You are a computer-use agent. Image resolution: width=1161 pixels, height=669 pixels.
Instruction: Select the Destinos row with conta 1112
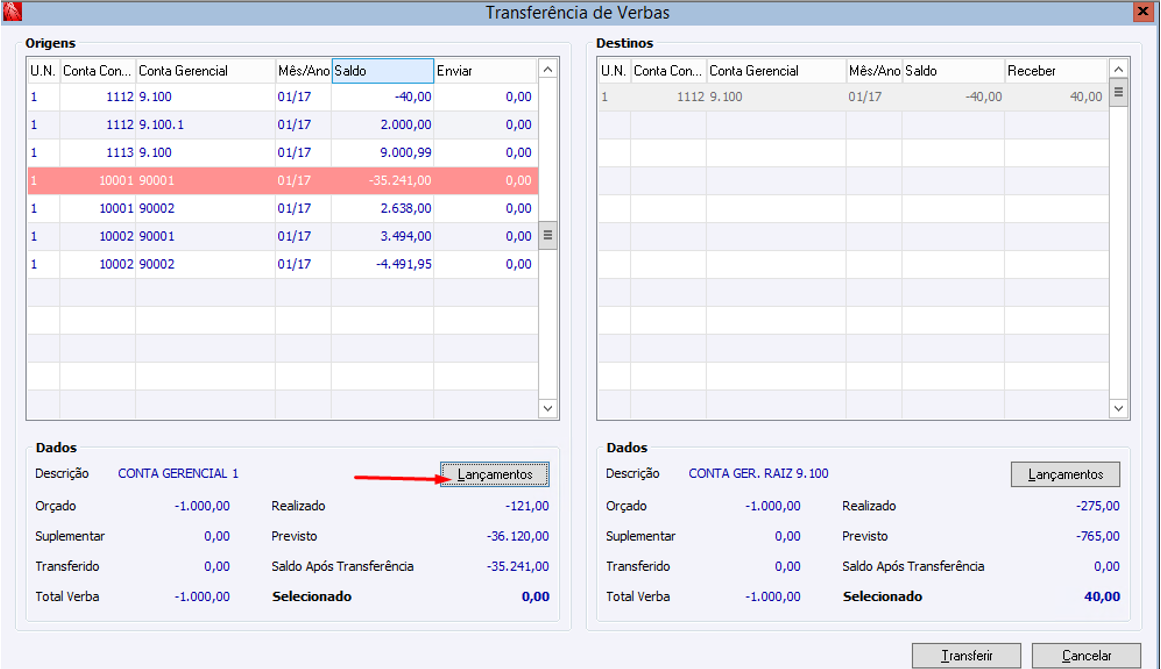(853, 97)
